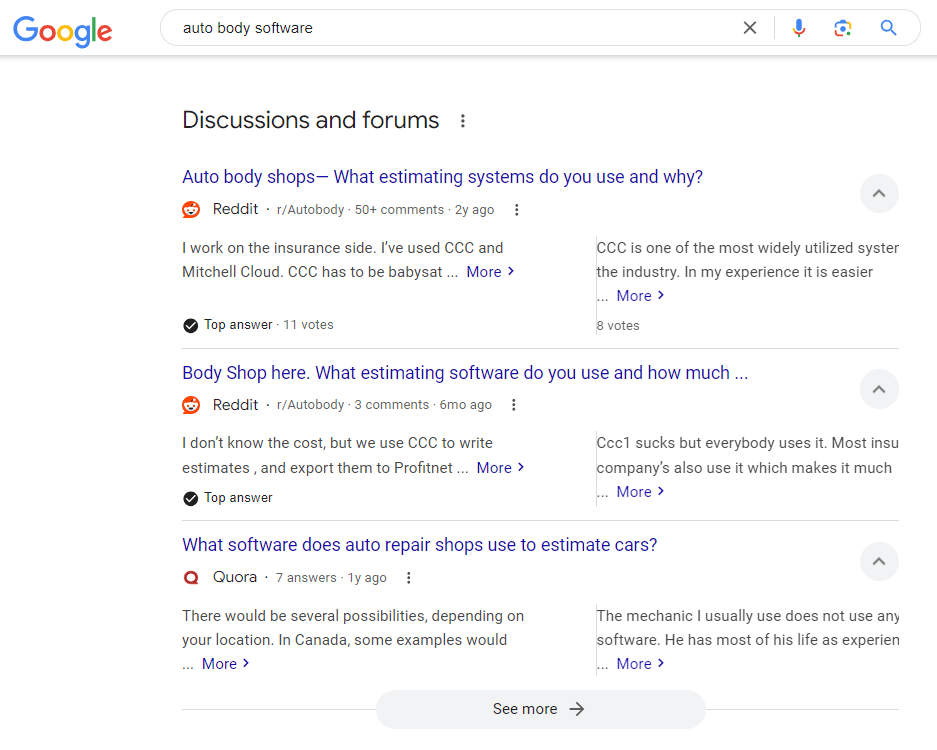Click the snippet 'I work on the insurance side'
Viewport: 937px width, 750px height.
pyautogui.click(x=342, y=260)
